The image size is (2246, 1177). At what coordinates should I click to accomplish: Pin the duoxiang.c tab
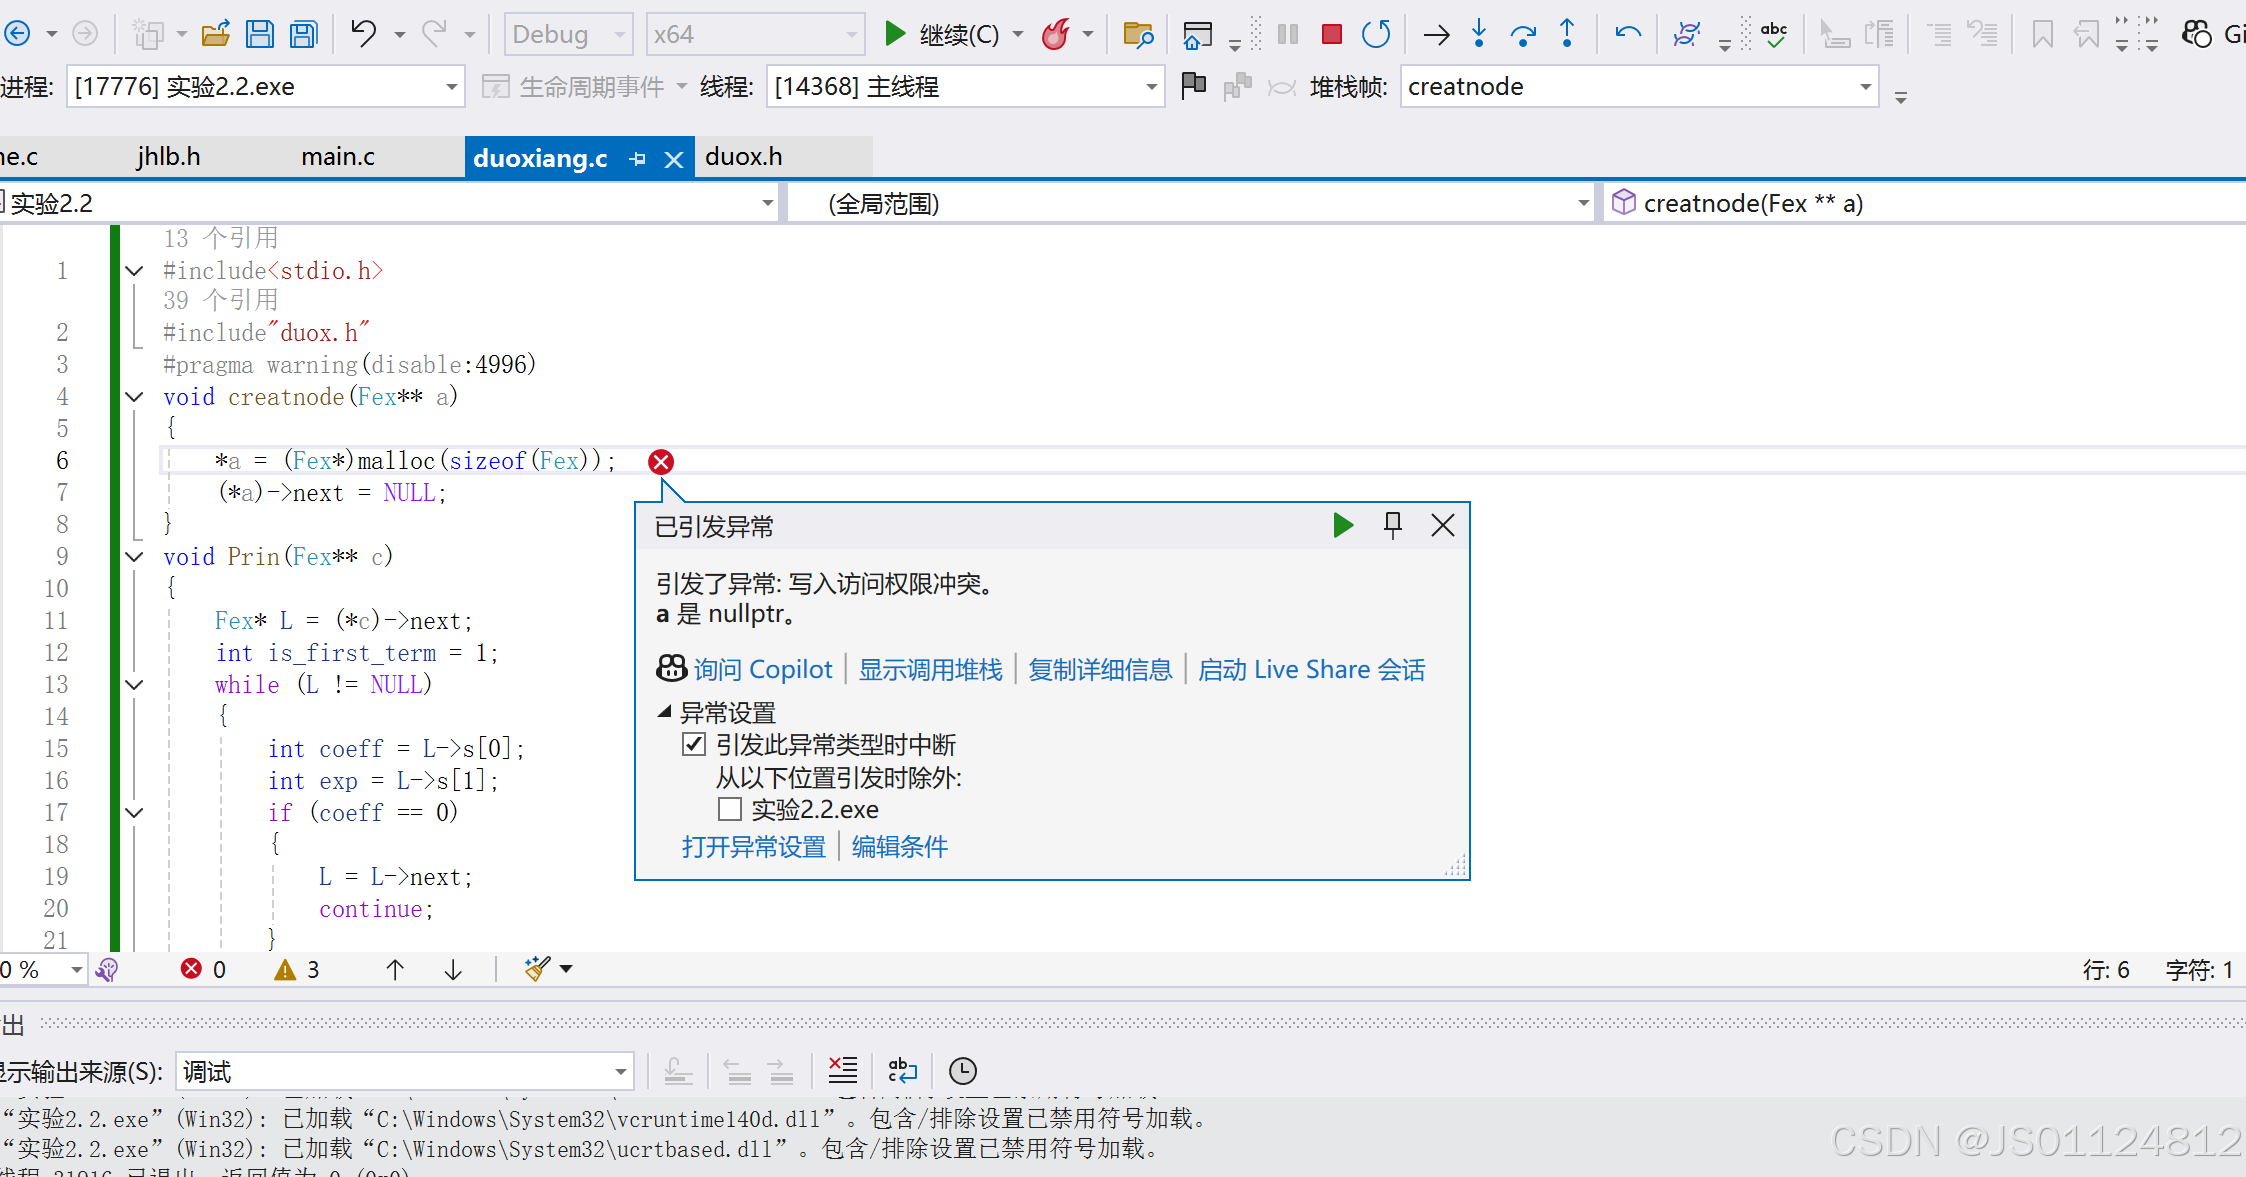[638, 159]
